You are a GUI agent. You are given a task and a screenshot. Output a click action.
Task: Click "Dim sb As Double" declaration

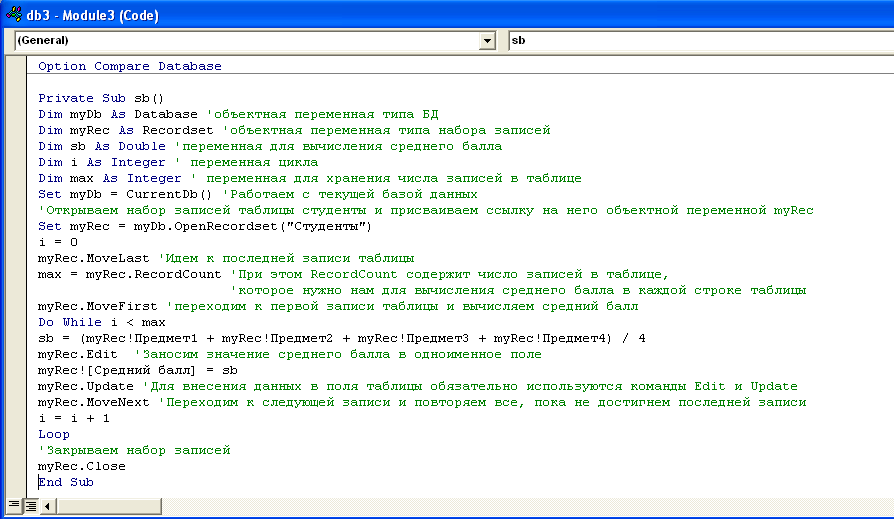tap(102, 146)
